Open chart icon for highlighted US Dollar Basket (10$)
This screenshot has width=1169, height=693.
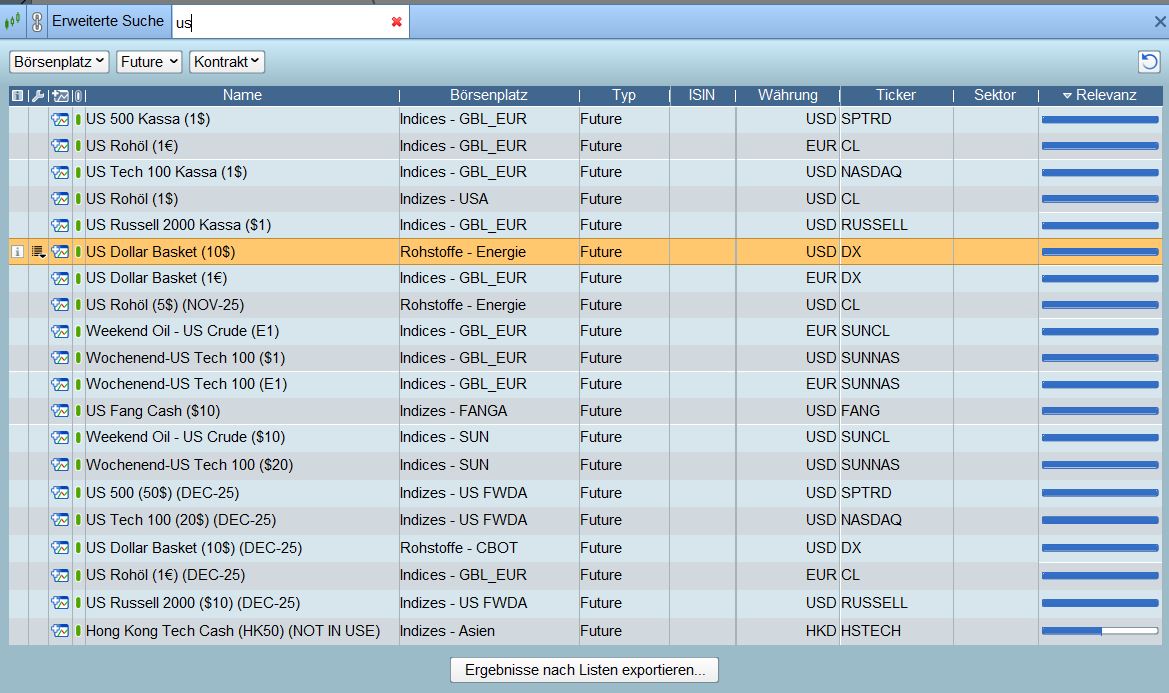(x=60, y=252)
